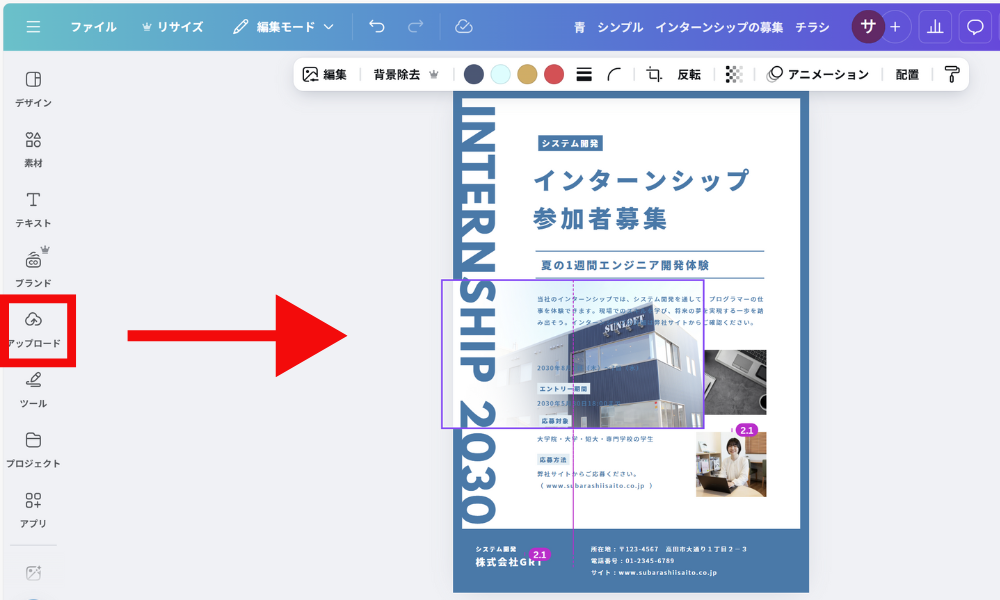1000x600 pixels.
Task: Add a collaborator with plus button
Action: tap(895, 27)
